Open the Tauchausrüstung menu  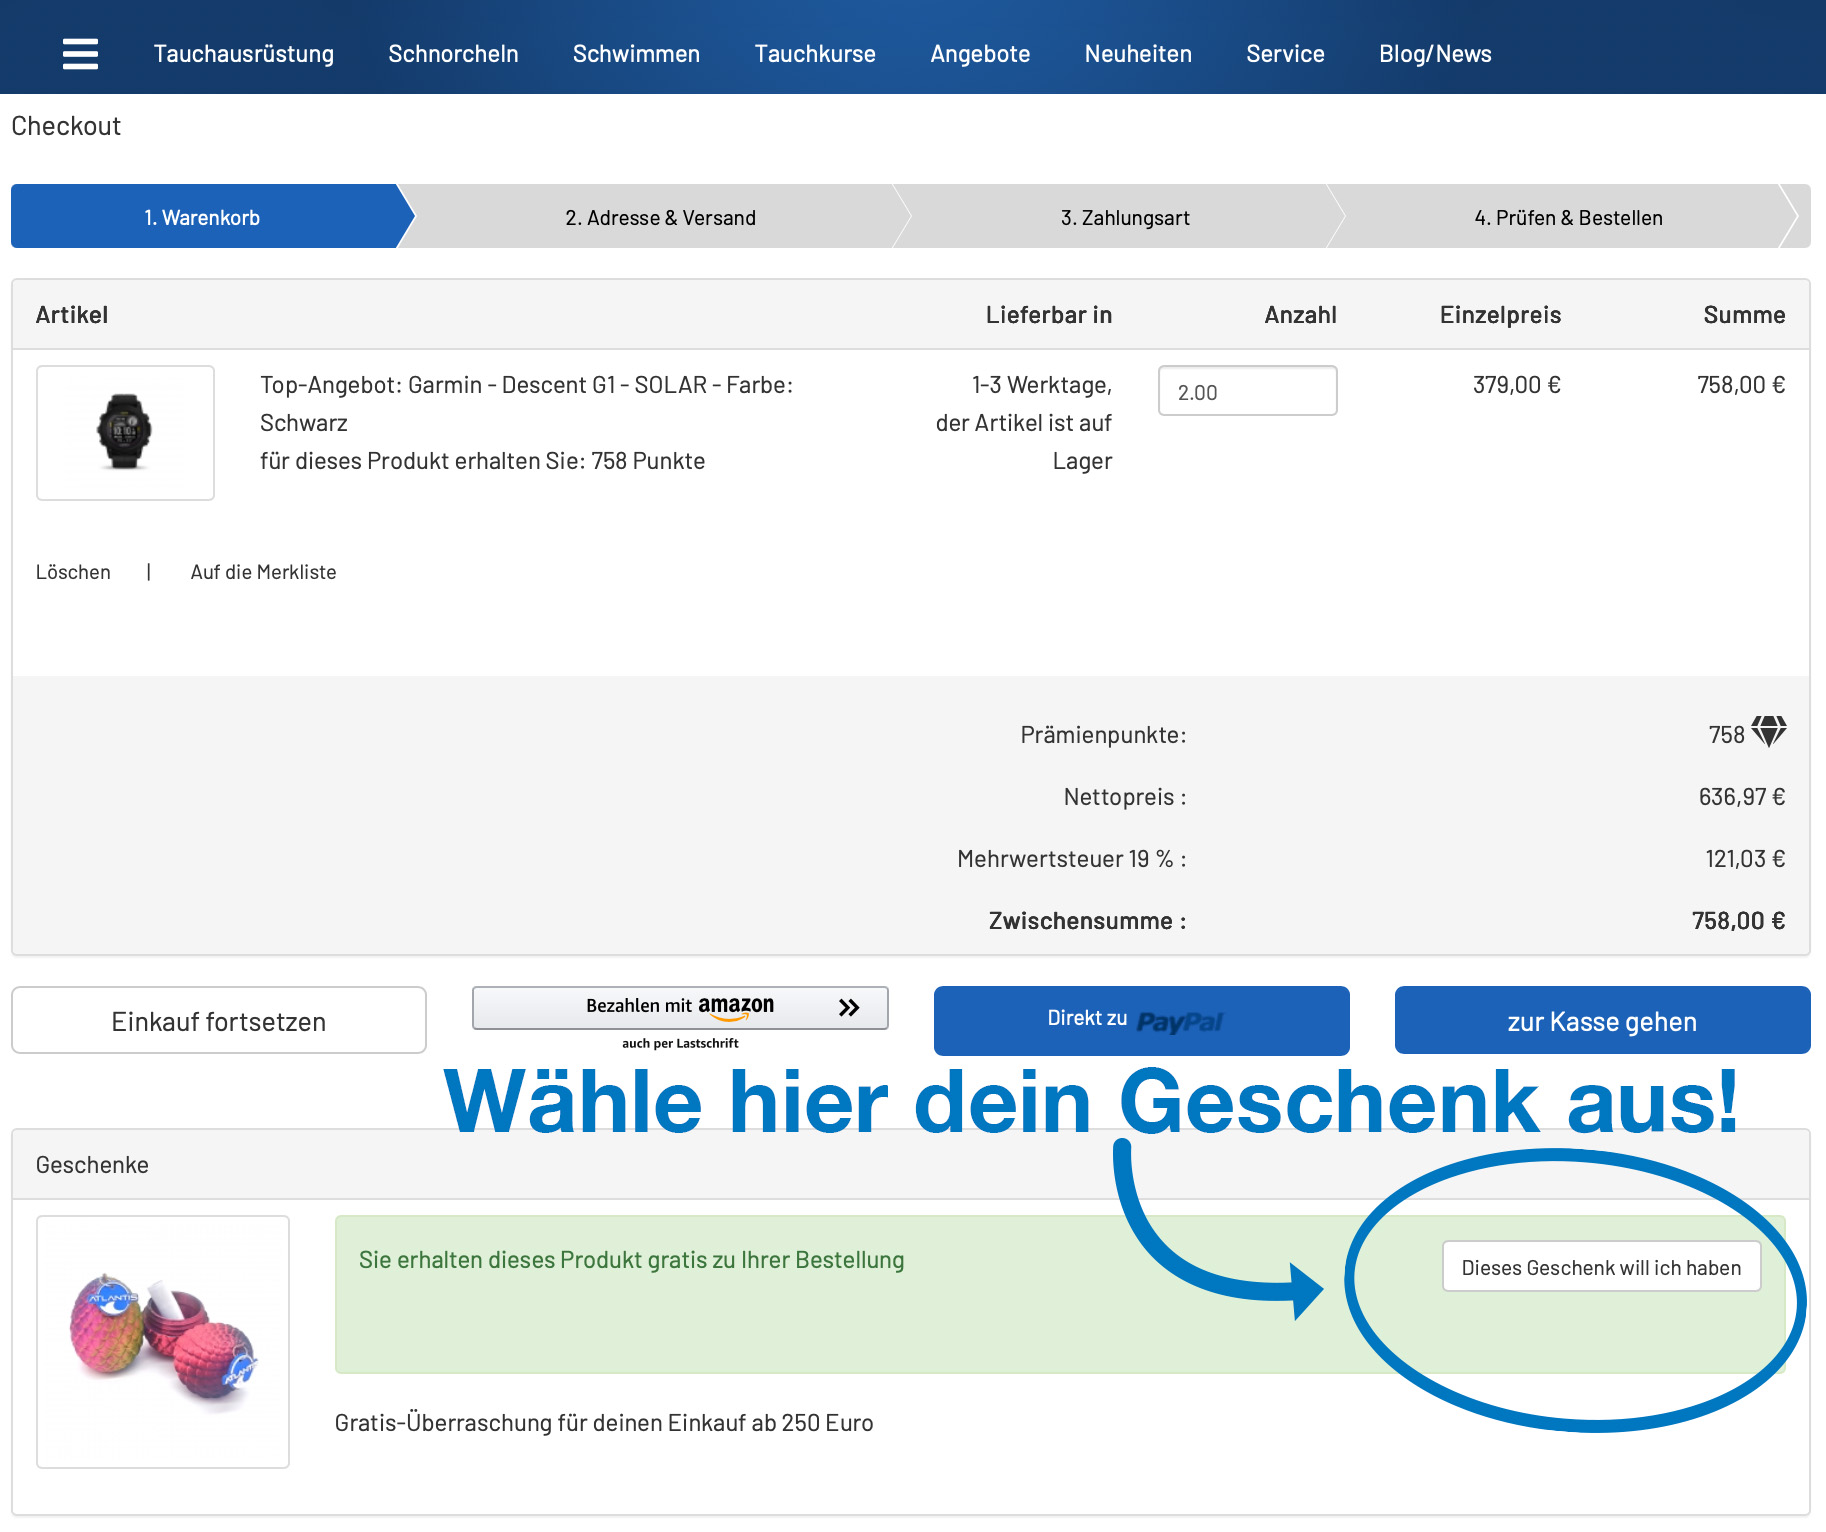click(x=243, y=54)
